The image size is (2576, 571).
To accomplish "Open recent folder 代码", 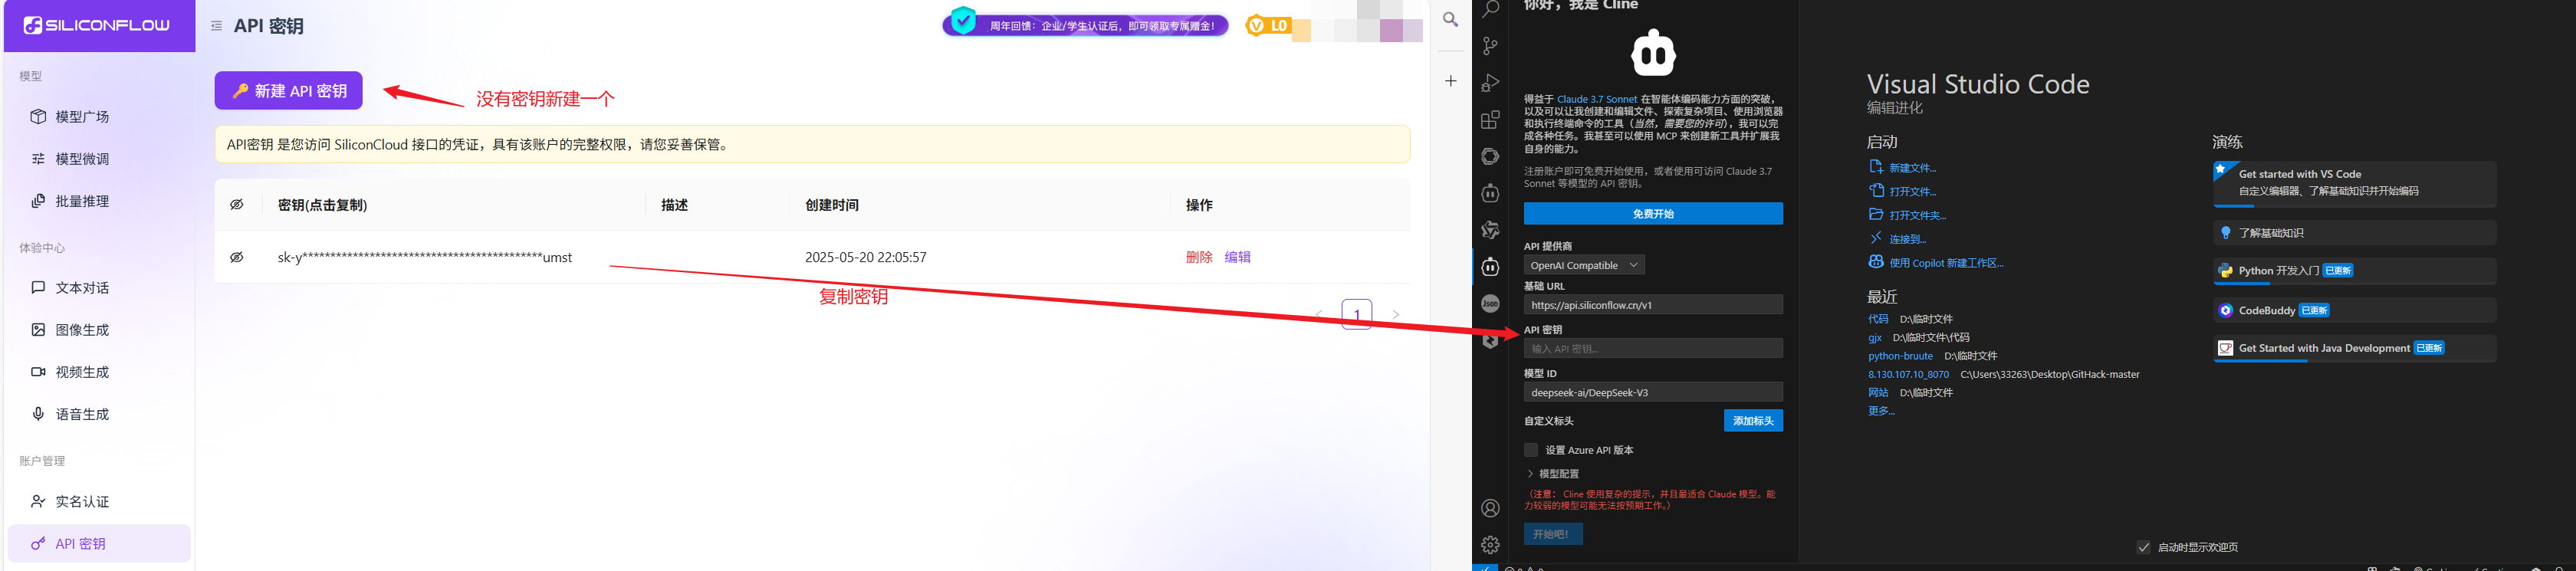I will tap(1878, 319).
